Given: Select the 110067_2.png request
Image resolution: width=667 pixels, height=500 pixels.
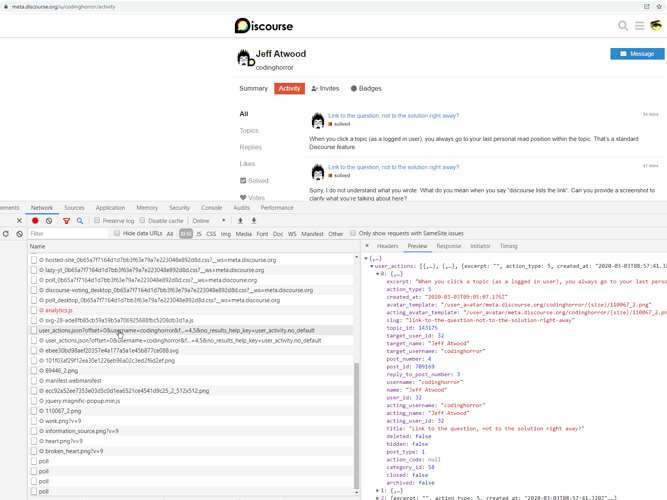Looking at the screenshot, I should (191, 411).
